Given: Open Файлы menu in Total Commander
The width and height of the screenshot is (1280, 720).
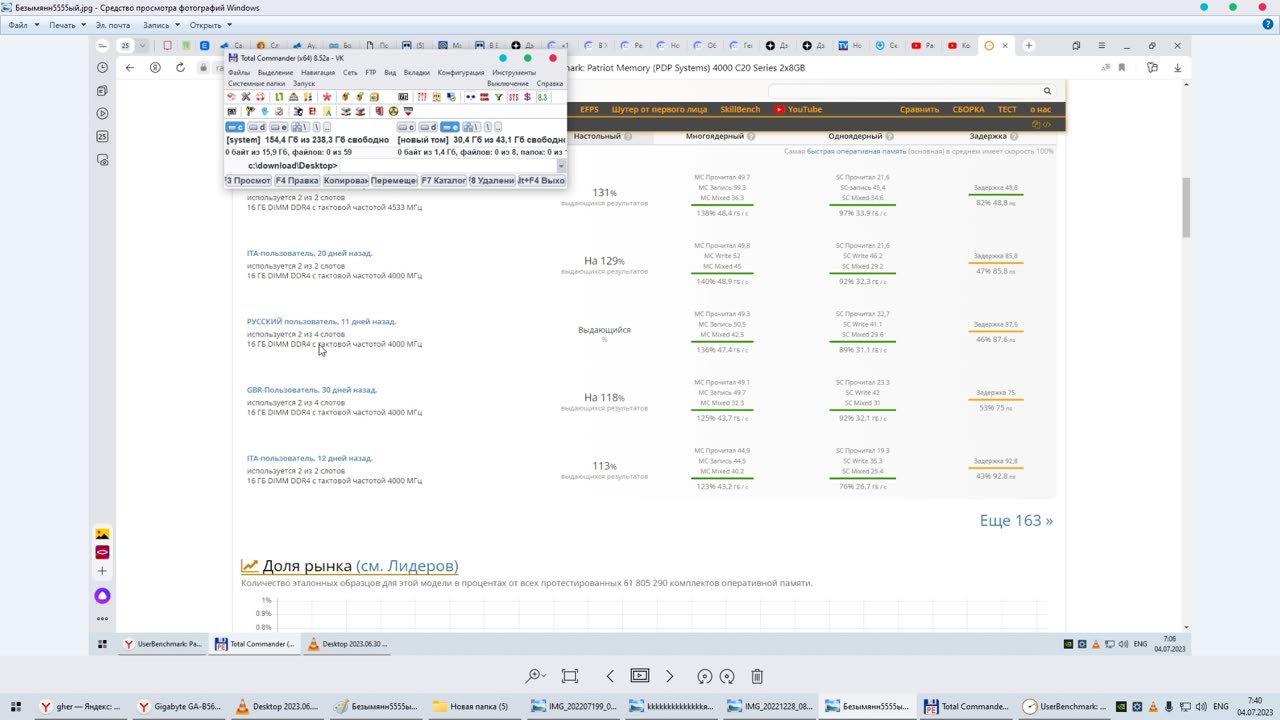Looking at the screenshot, I should pyautogui.click(x=239, y=73).
